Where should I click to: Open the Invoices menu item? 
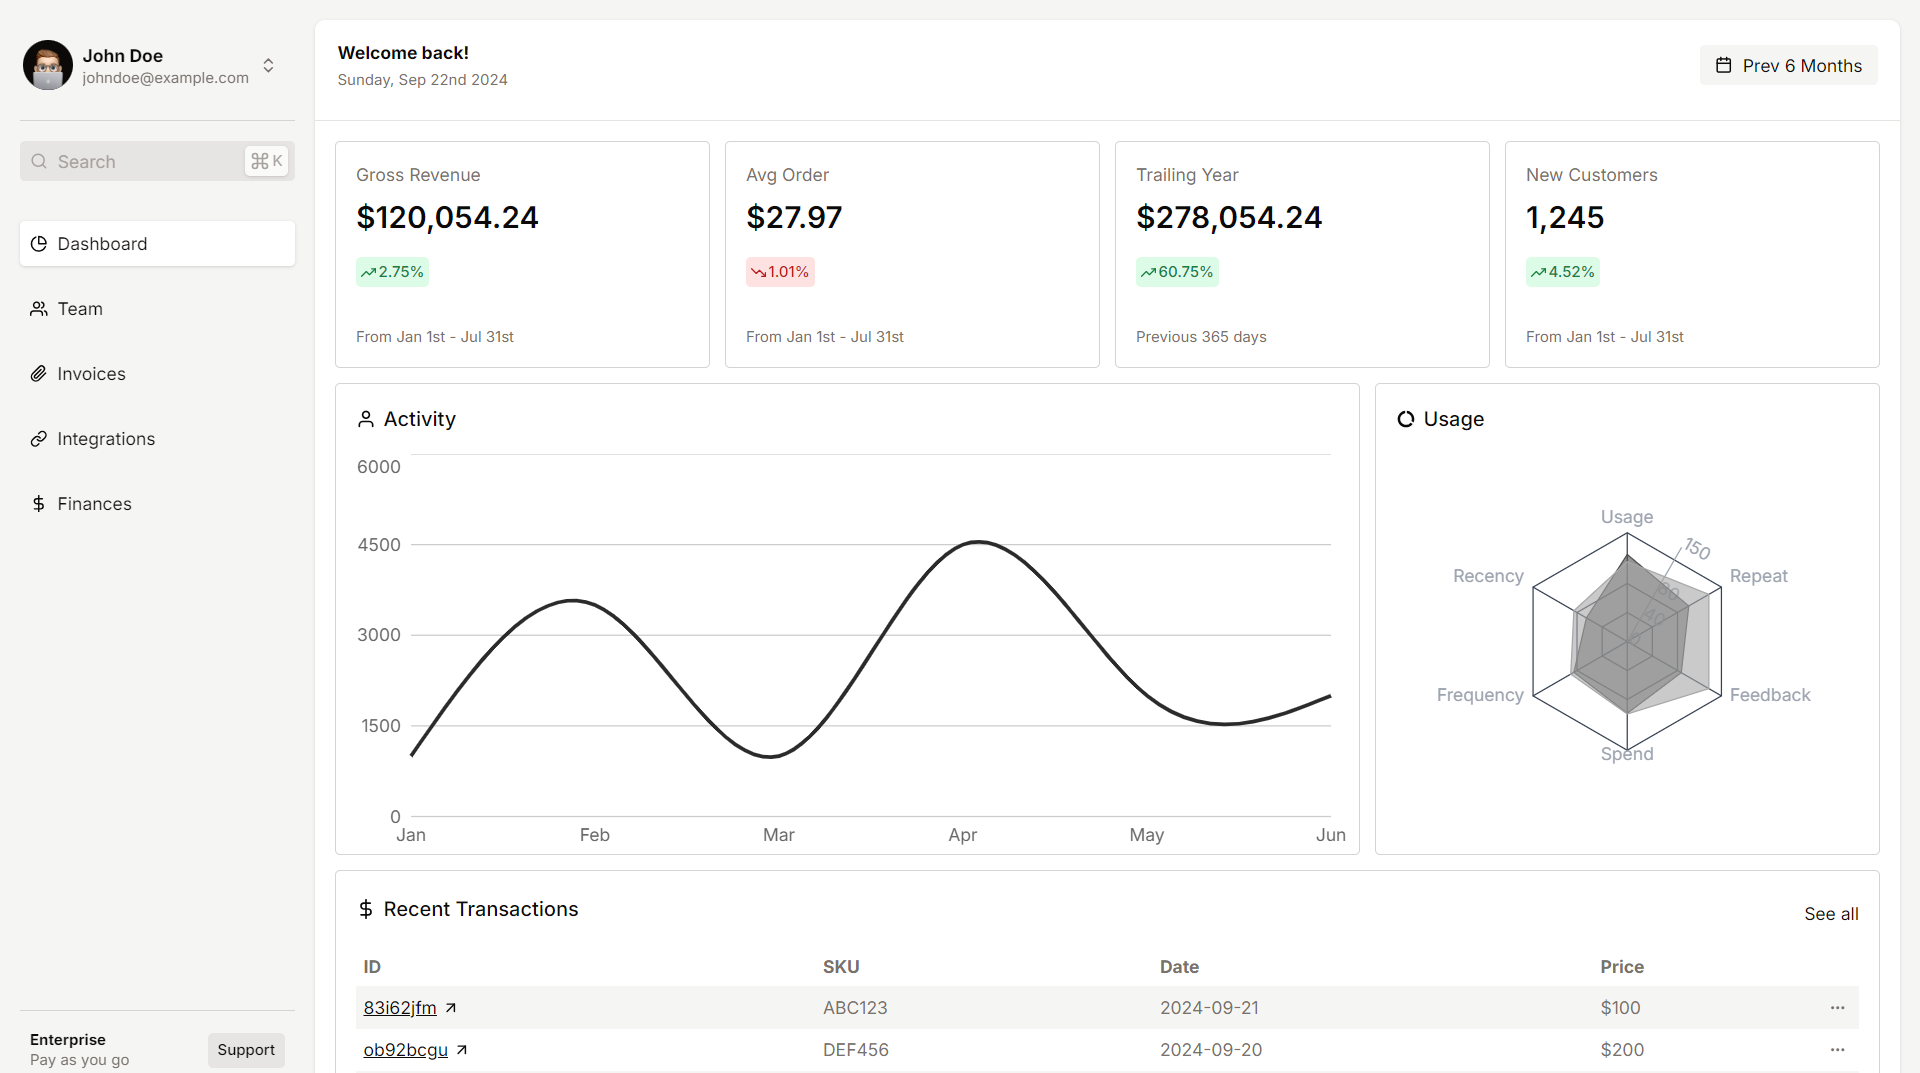(x=157, y=374)
